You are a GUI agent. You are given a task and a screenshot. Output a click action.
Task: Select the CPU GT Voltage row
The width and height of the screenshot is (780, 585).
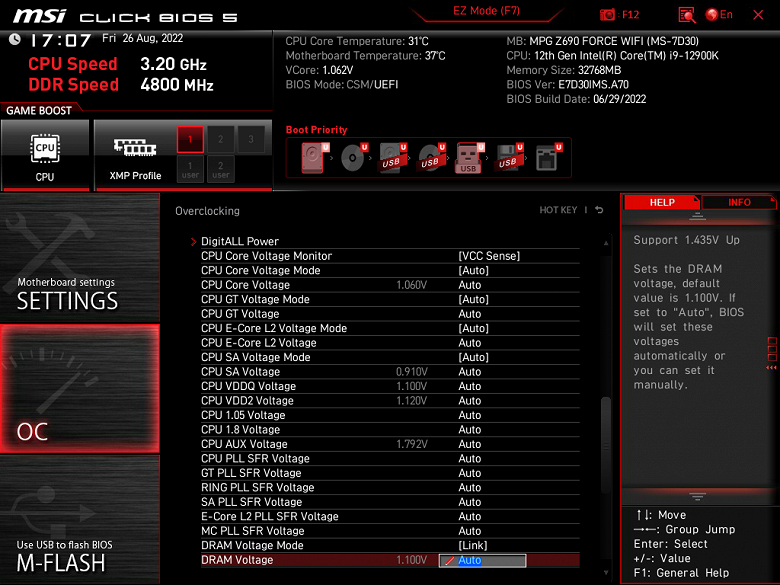click(x=390, y=314)
